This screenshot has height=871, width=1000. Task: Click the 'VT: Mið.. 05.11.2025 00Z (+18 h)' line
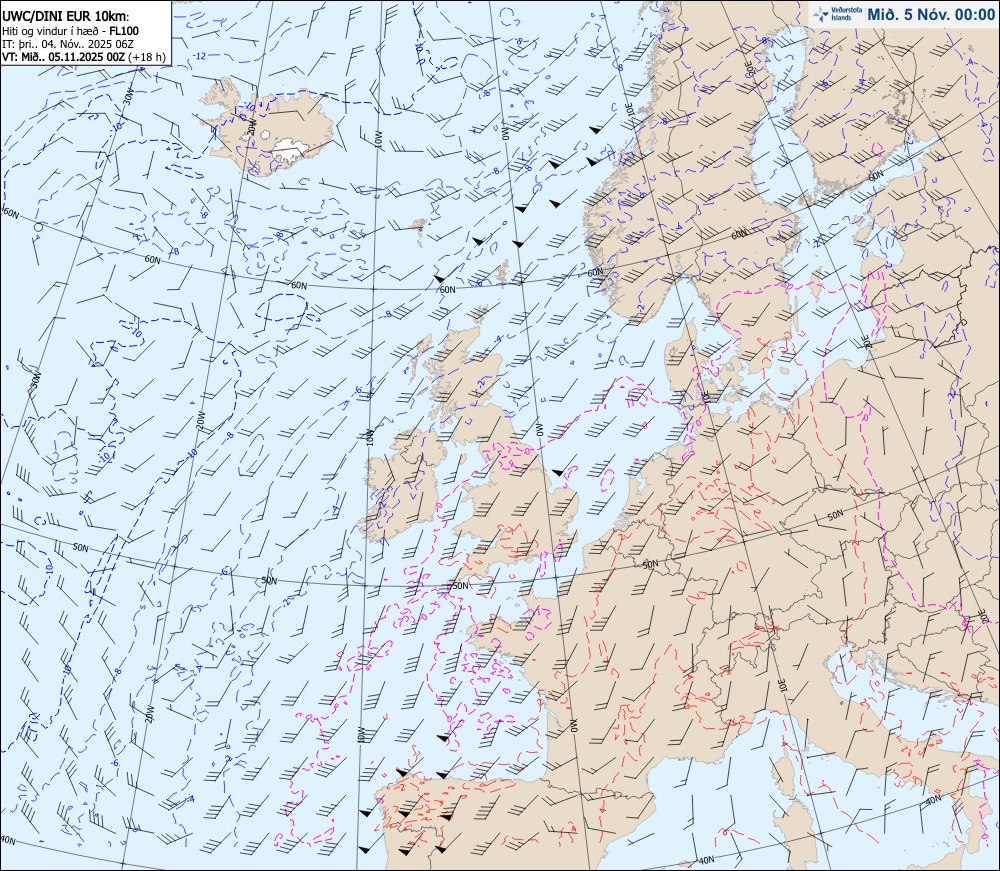pos(84,57)
